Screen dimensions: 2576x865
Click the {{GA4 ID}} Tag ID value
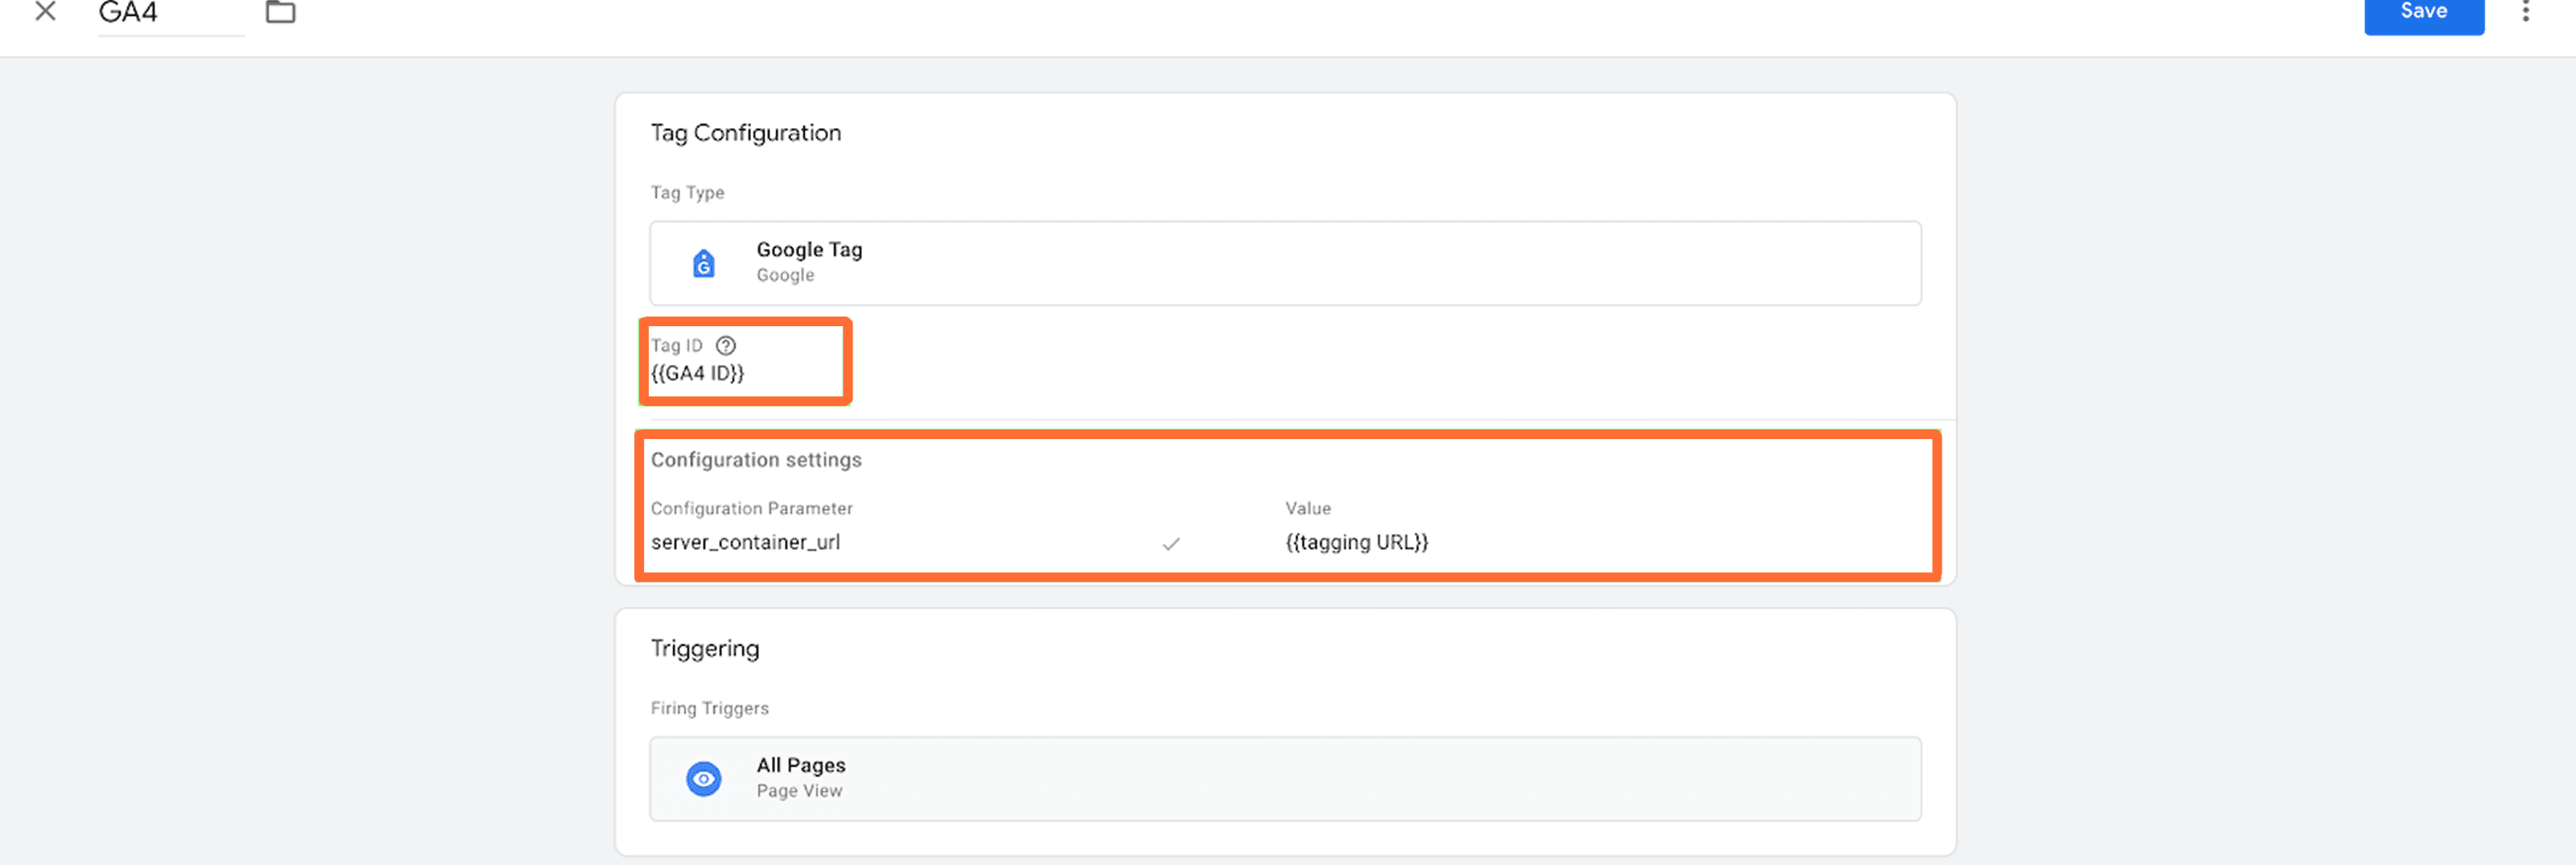(698, 374)
